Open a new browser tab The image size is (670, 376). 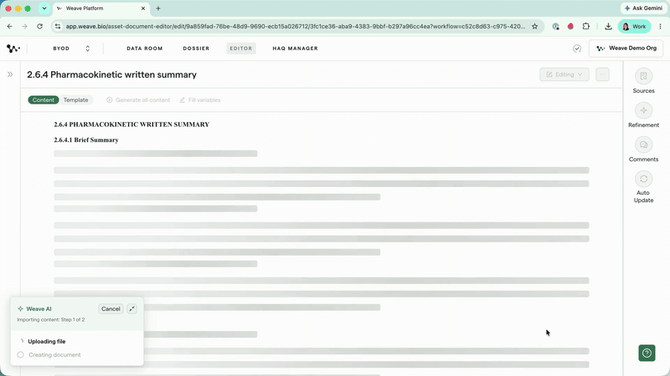[x=158, y=8]
